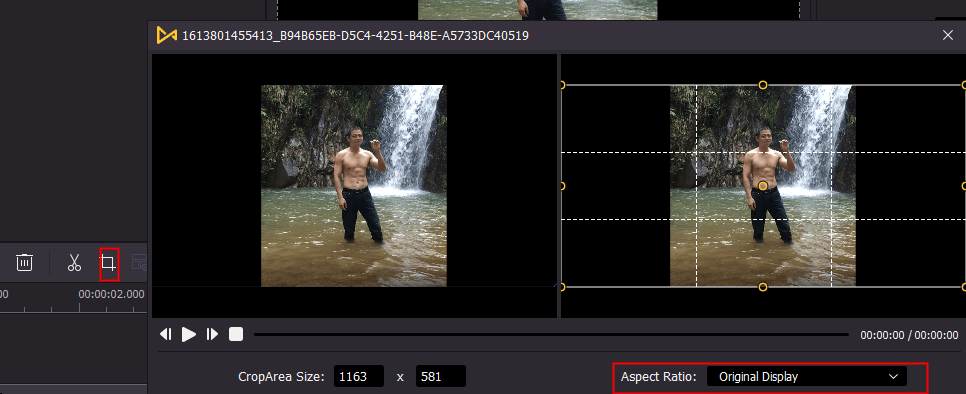Viewport: 966px width, 394px height.
Task: Click the playback progress bar
Action: tap(551, 334)
